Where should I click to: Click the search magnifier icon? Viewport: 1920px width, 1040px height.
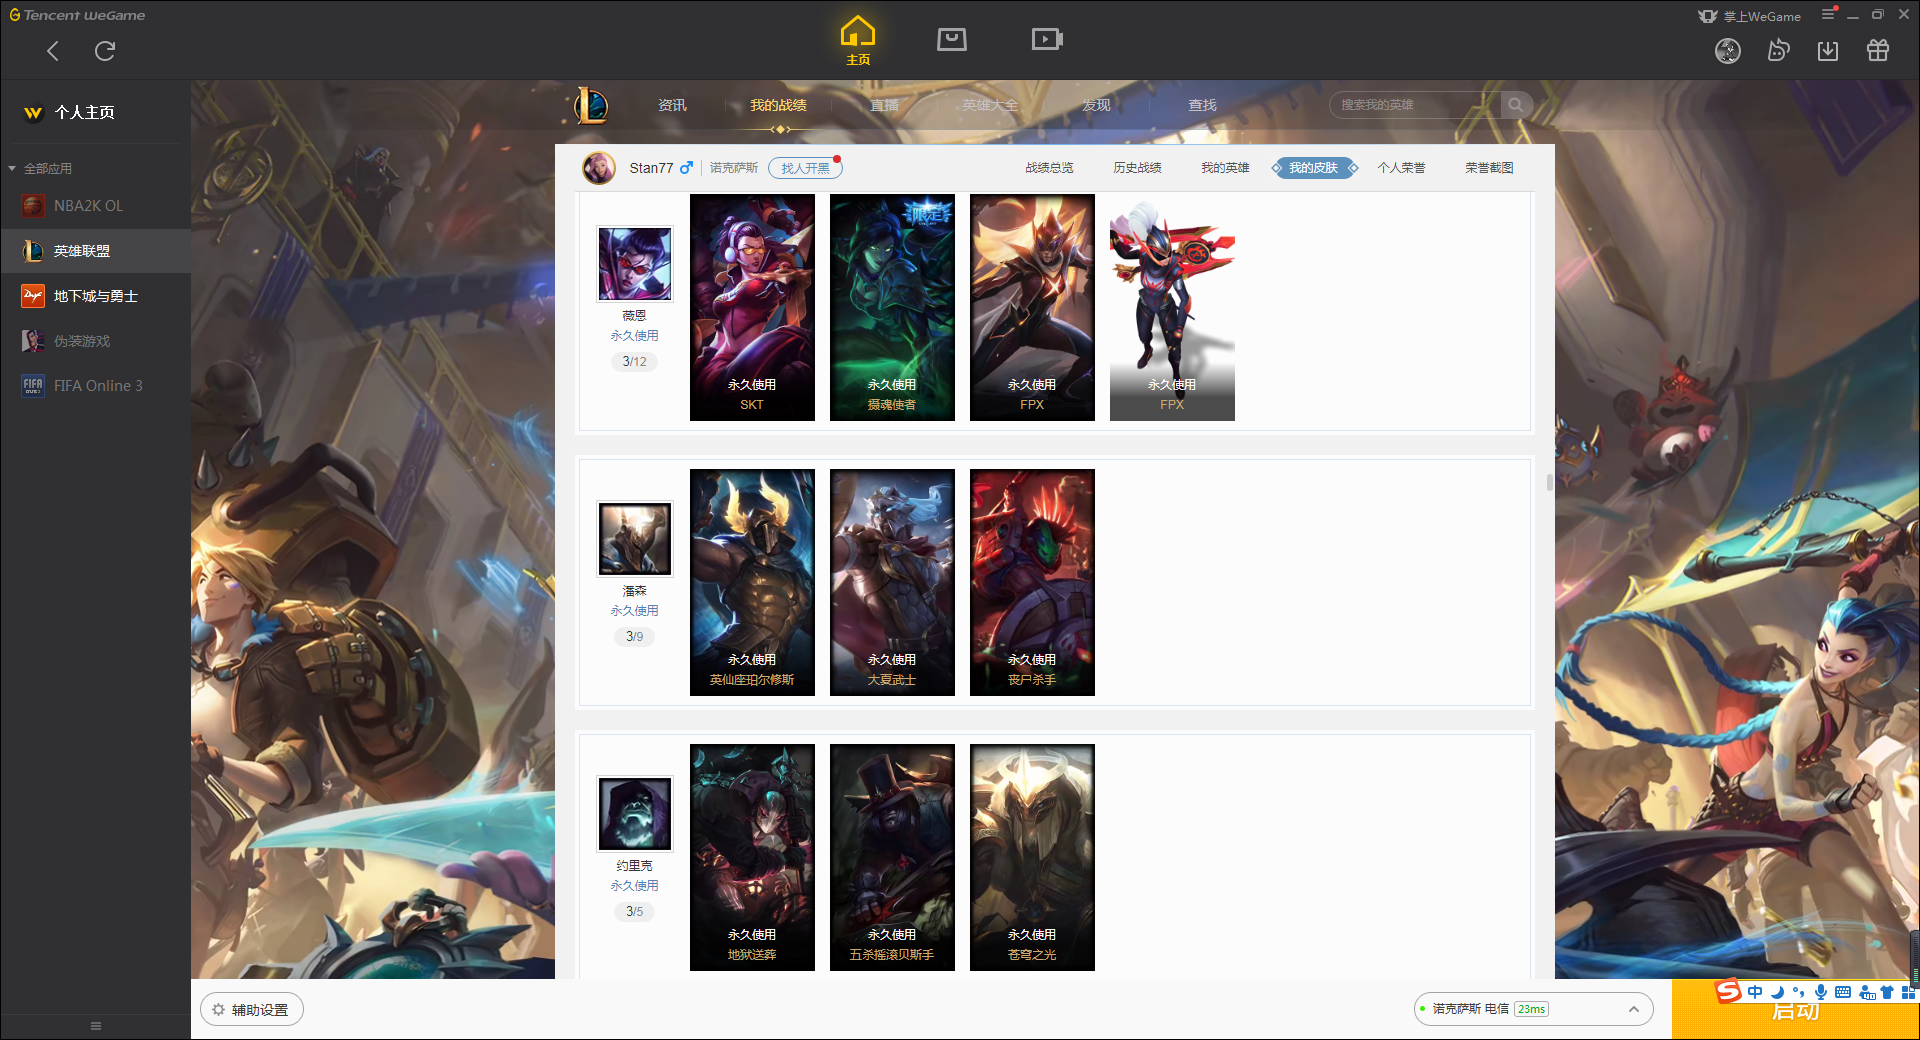point(1516,105)
